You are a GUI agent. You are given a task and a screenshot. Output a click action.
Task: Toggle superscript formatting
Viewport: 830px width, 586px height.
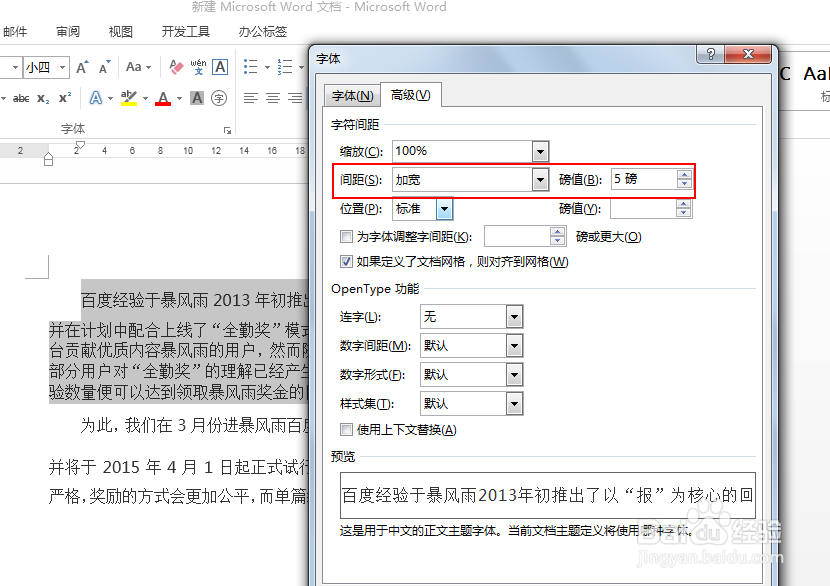coord(65,98)
